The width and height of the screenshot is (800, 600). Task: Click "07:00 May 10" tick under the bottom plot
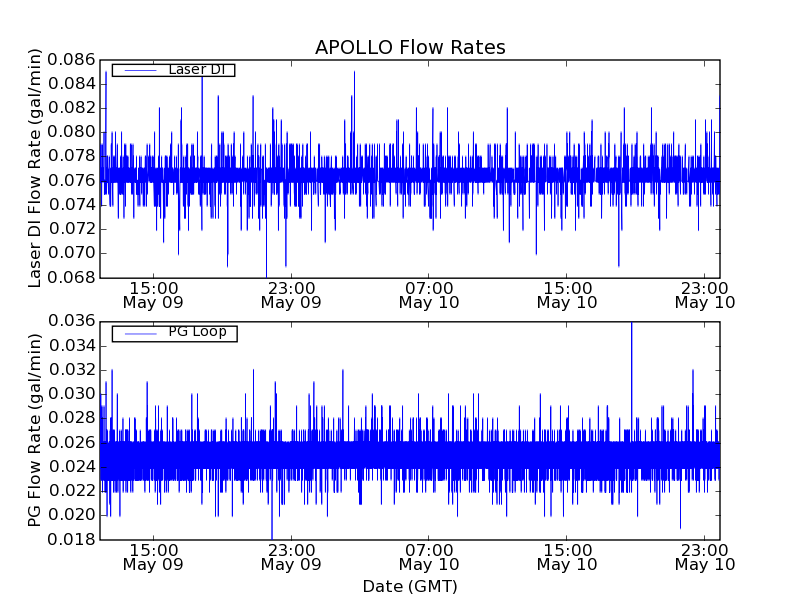click(x=429, y=556)
